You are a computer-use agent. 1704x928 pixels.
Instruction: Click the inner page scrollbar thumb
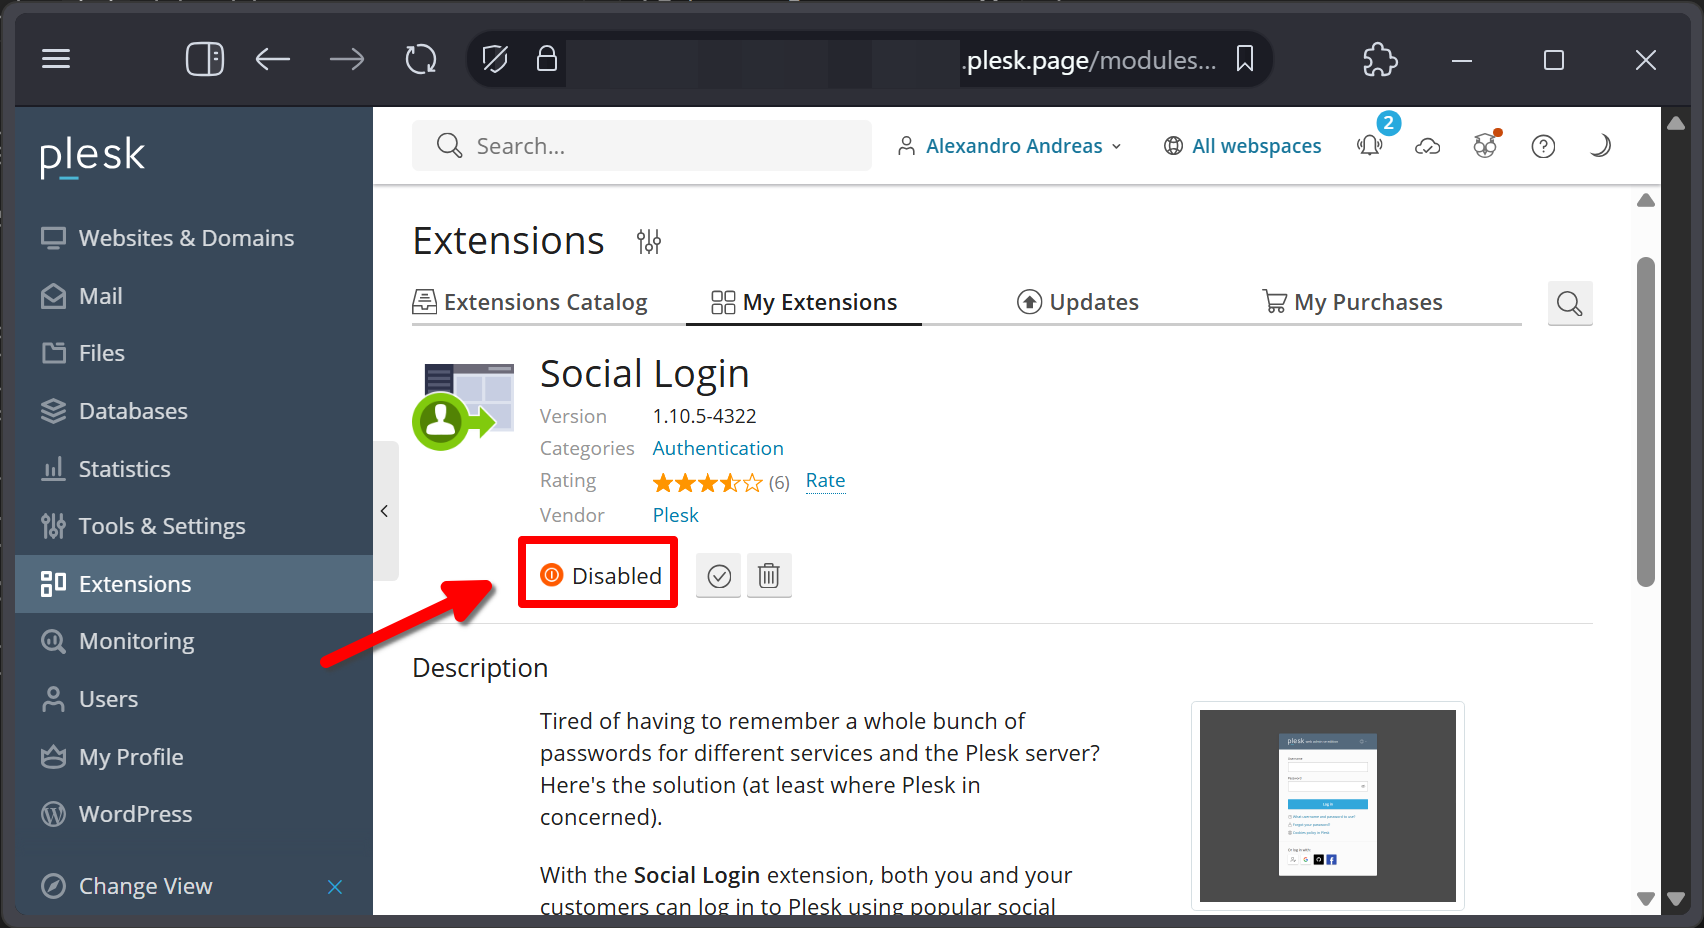tap(1646, 421)
